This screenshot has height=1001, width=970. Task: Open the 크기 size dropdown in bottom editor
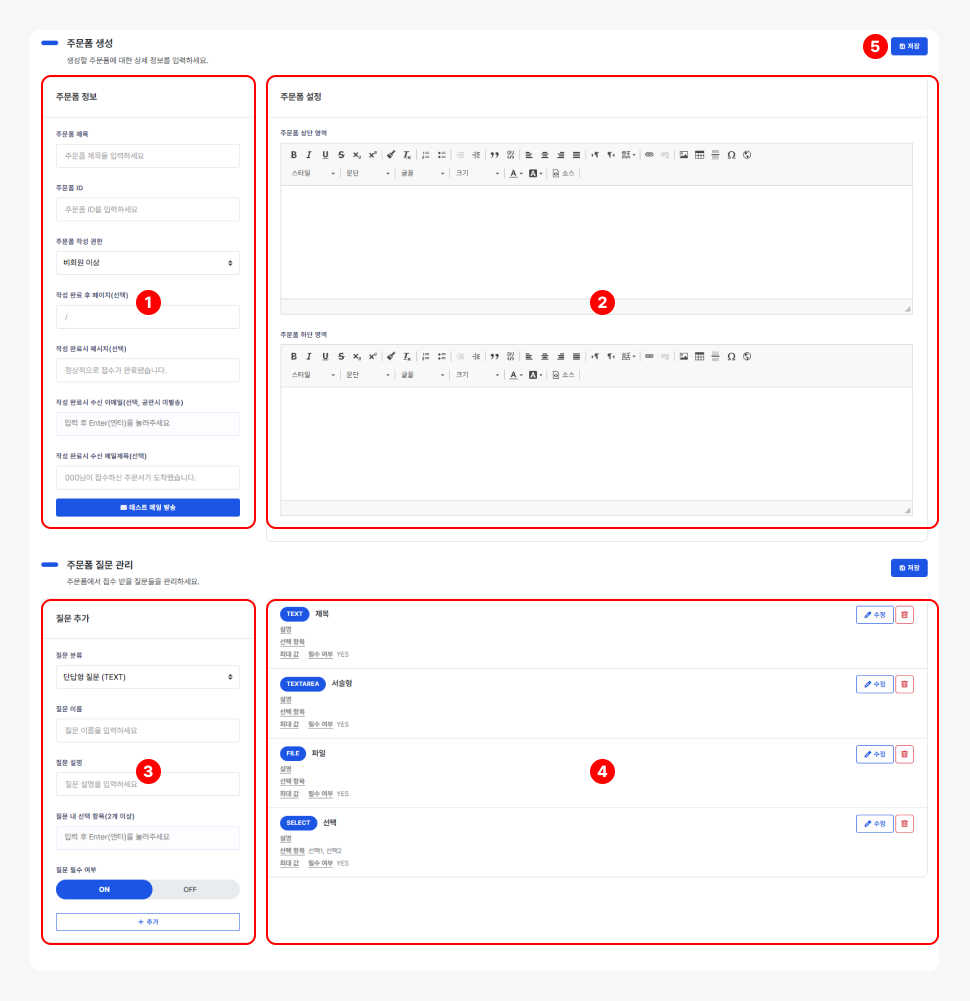(x=477, y=374)
